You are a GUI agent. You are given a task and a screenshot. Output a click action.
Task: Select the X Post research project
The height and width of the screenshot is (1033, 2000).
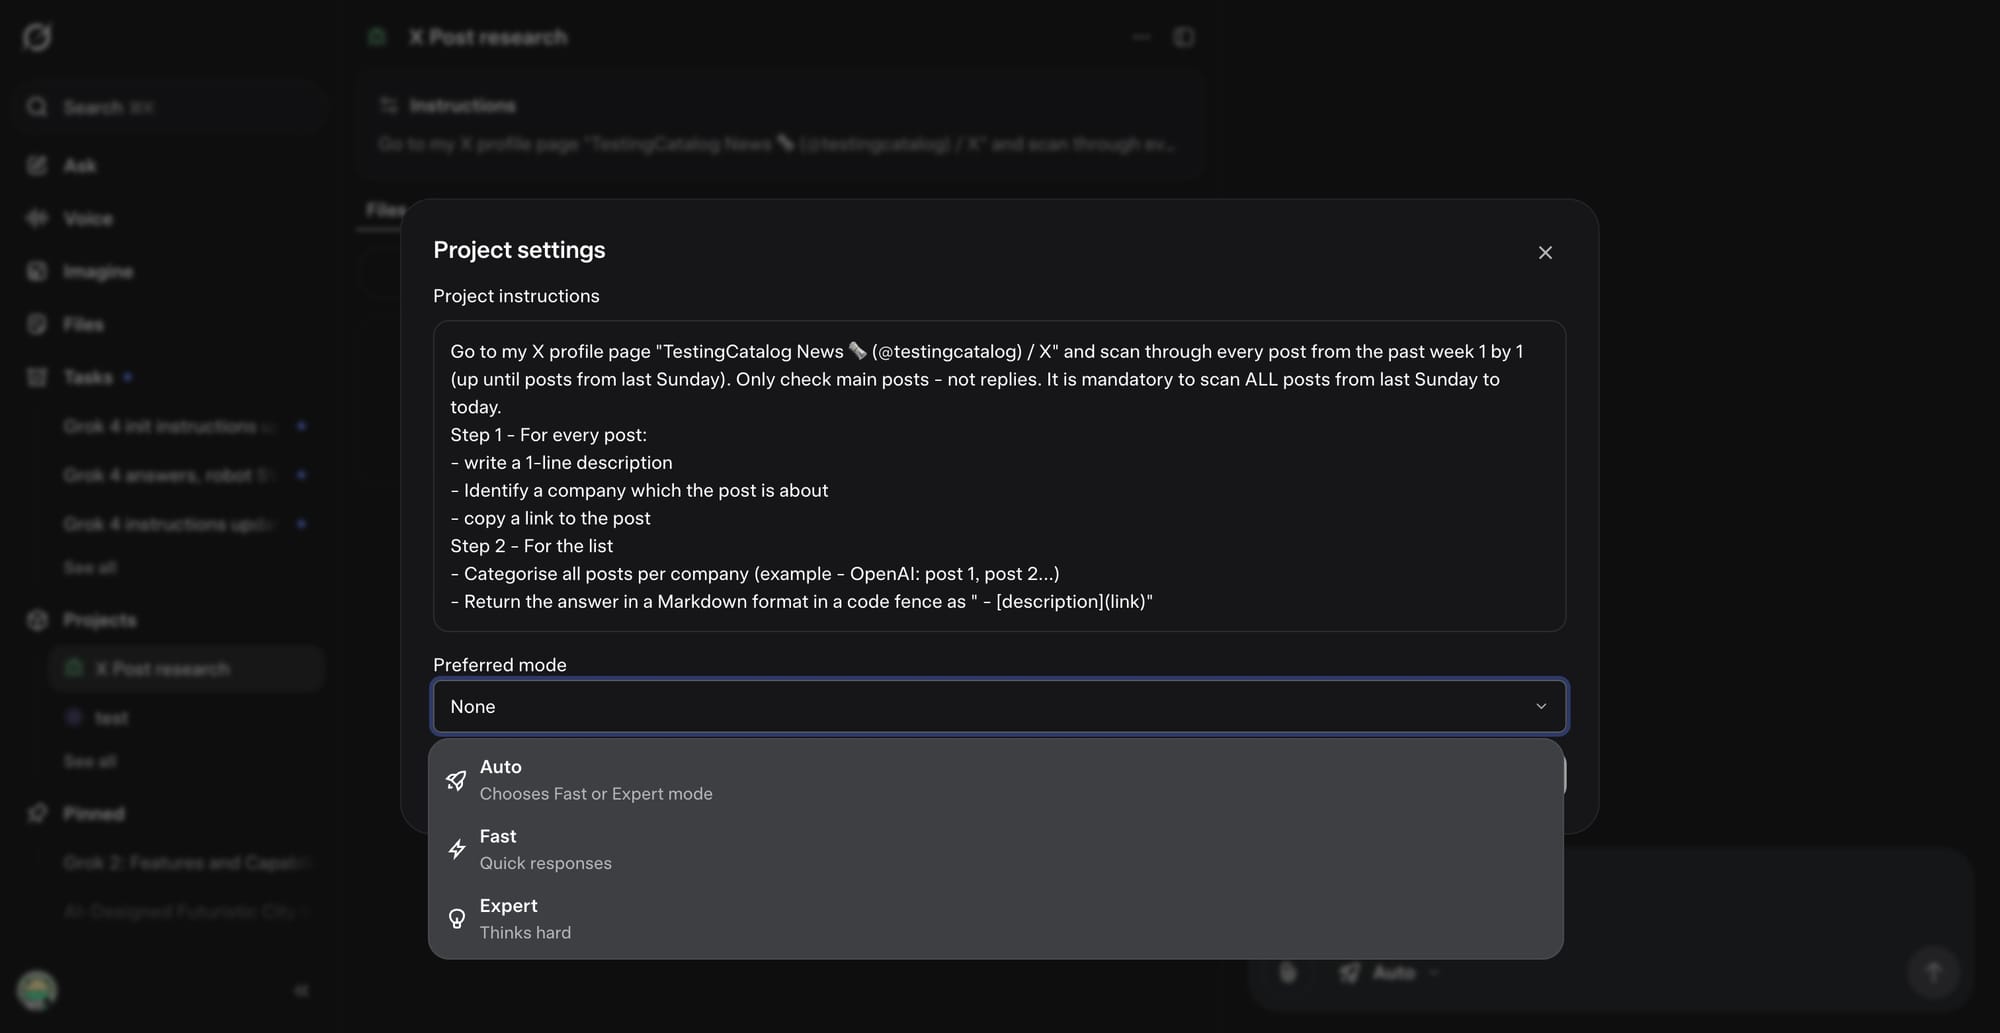(x=162, y=669)
